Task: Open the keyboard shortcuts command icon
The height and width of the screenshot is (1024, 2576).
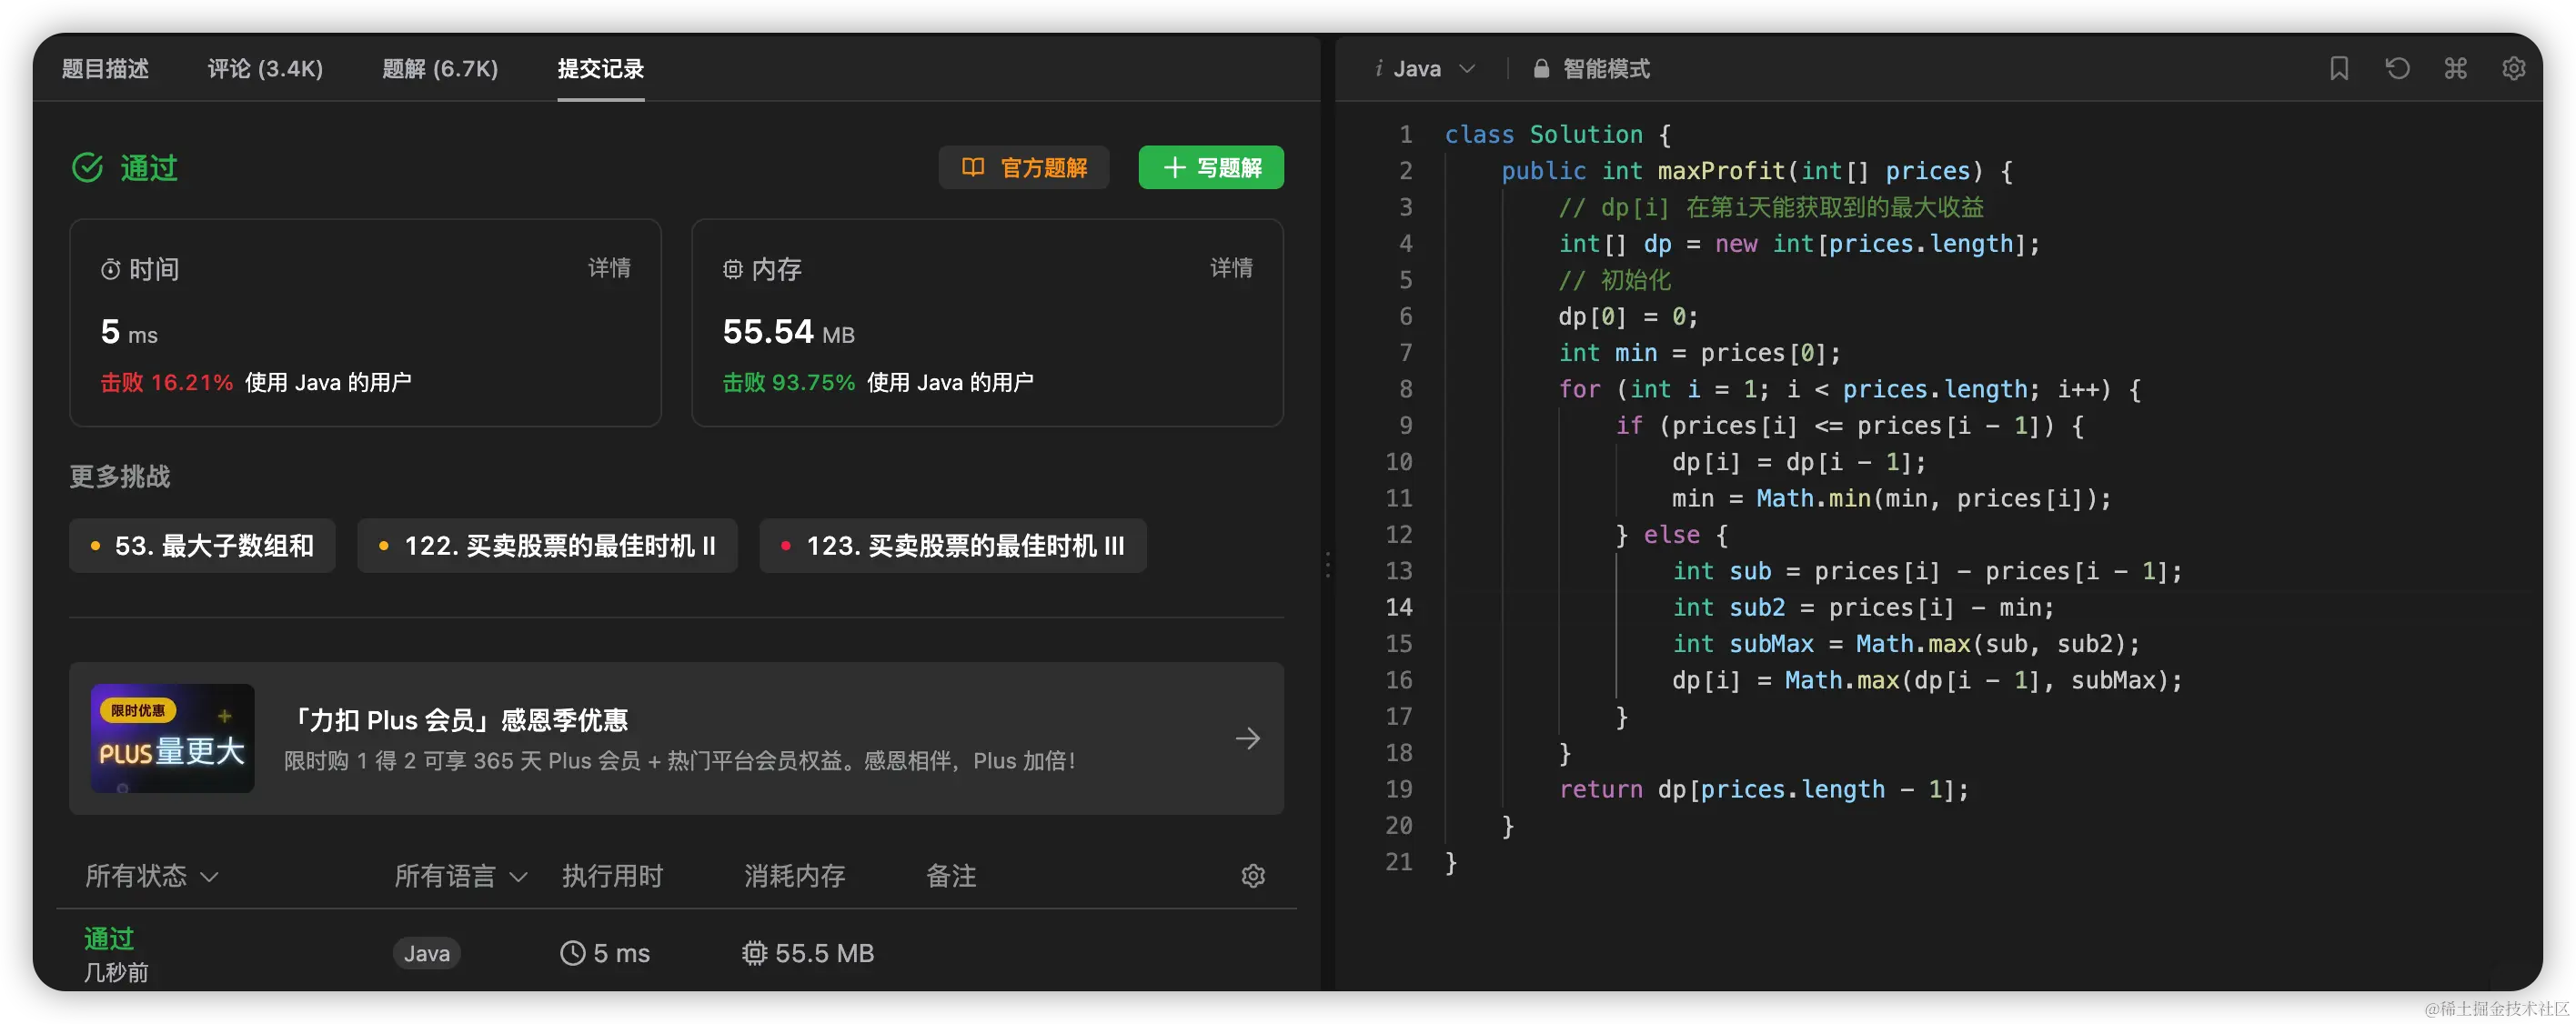Action: [x=2455, y=68]
